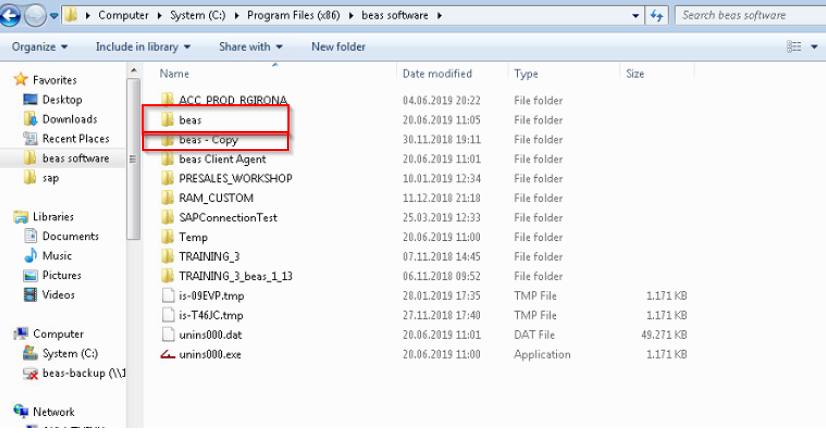This screenshot has width=826, height=434.
Task: Click beas software breadcrumb segment
Action: [395, 15]
